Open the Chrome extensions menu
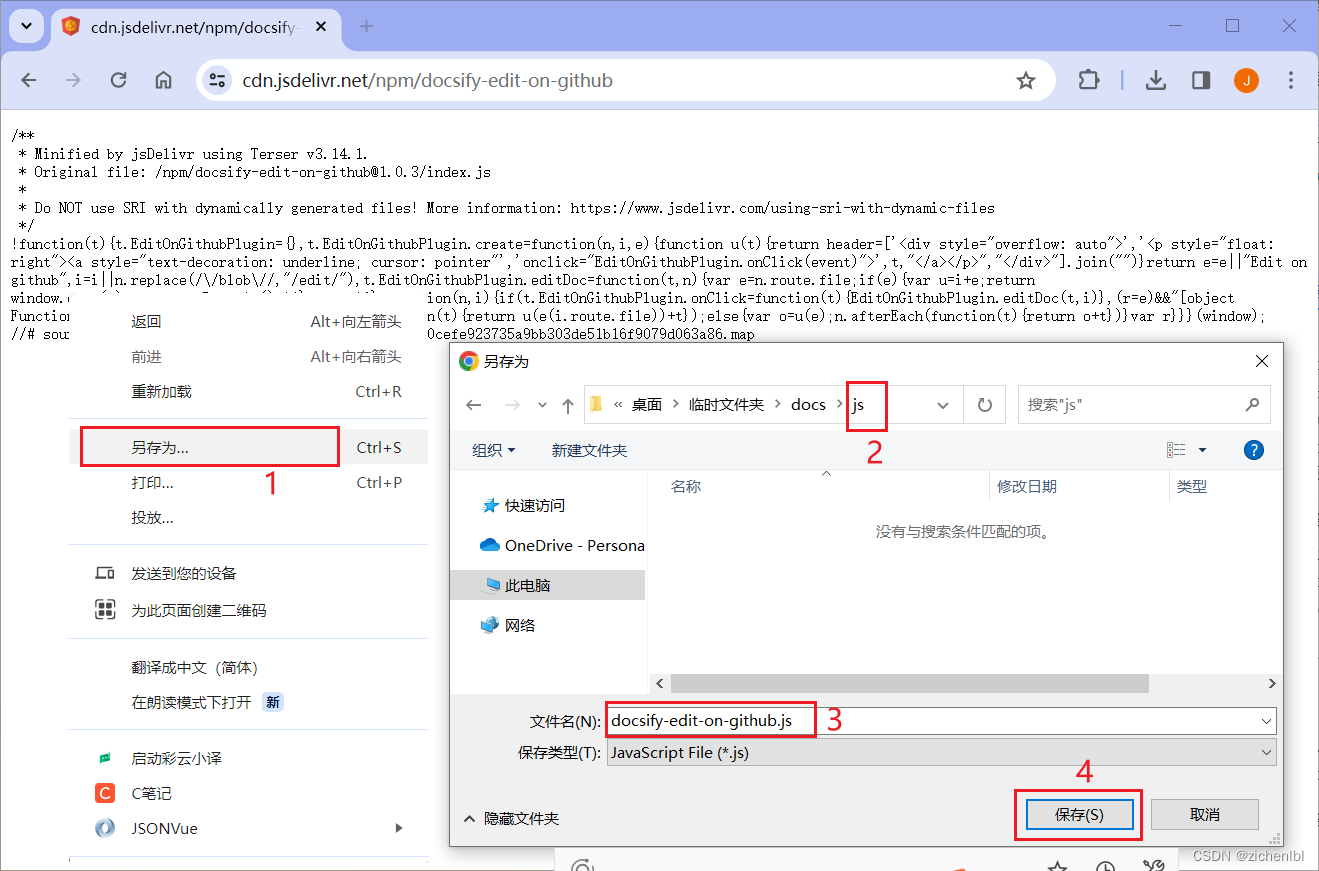The height and width of the screenshot is (871, 1319). tap(1088, 81)
